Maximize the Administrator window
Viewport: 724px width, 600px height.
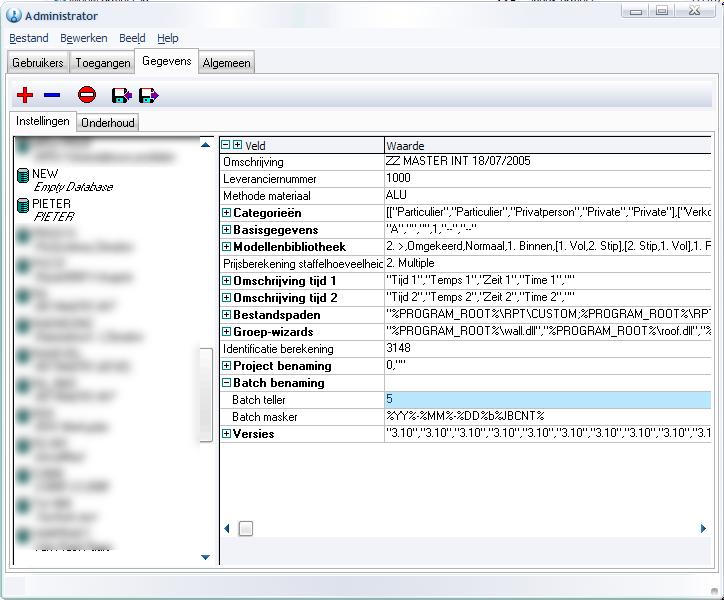click(x=662, y=11)
